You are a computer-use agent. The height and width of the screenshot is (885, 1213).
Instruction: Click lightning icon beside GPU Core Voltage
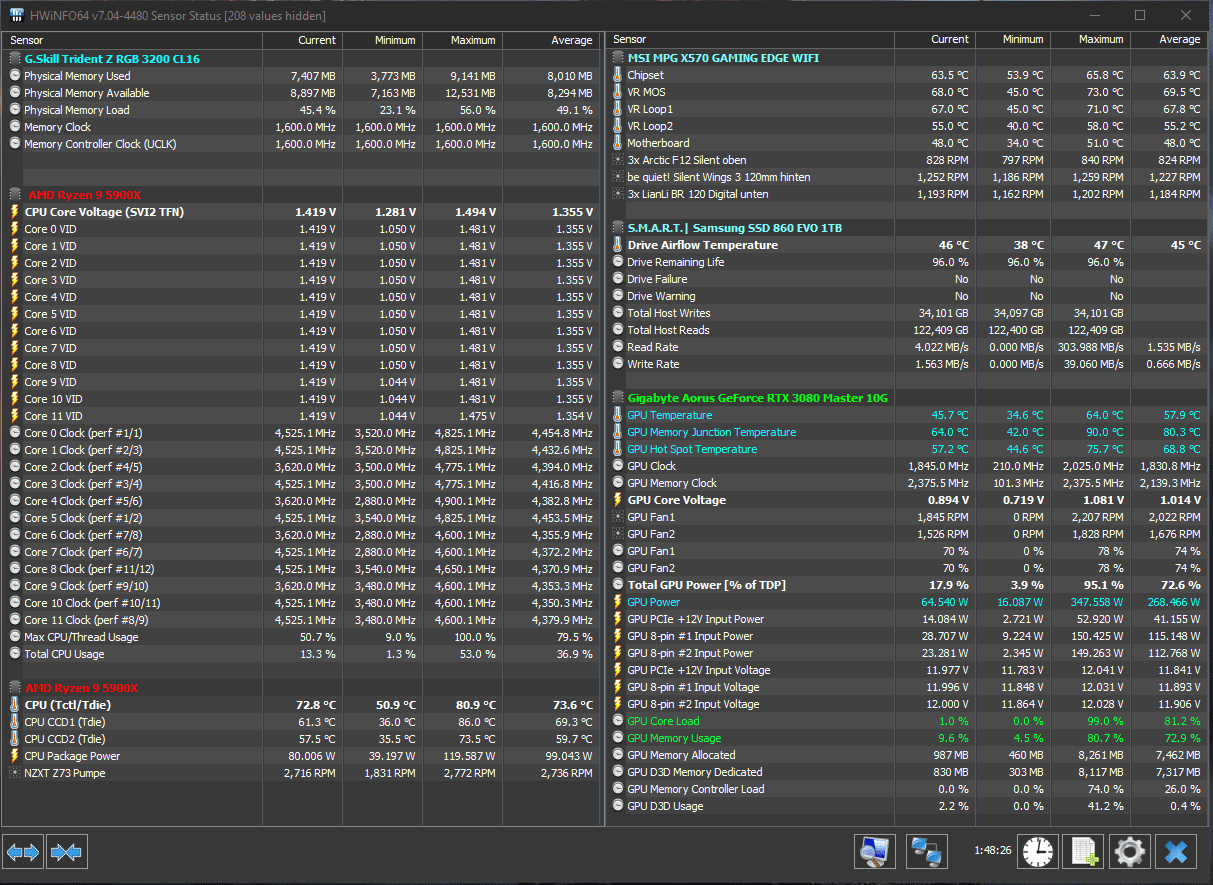click(x=617, y=500)
